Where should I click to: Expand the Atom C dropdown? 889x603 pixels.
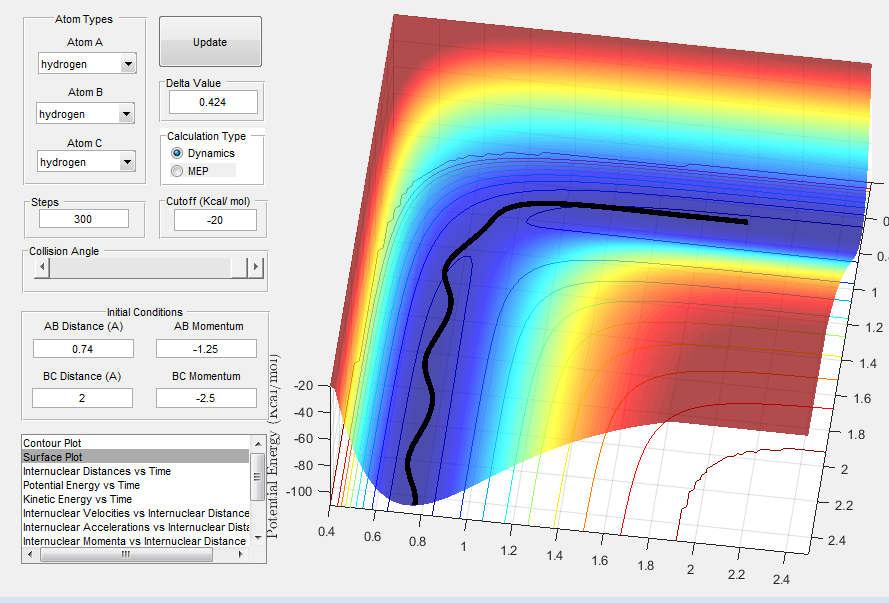tap(127, 162)
